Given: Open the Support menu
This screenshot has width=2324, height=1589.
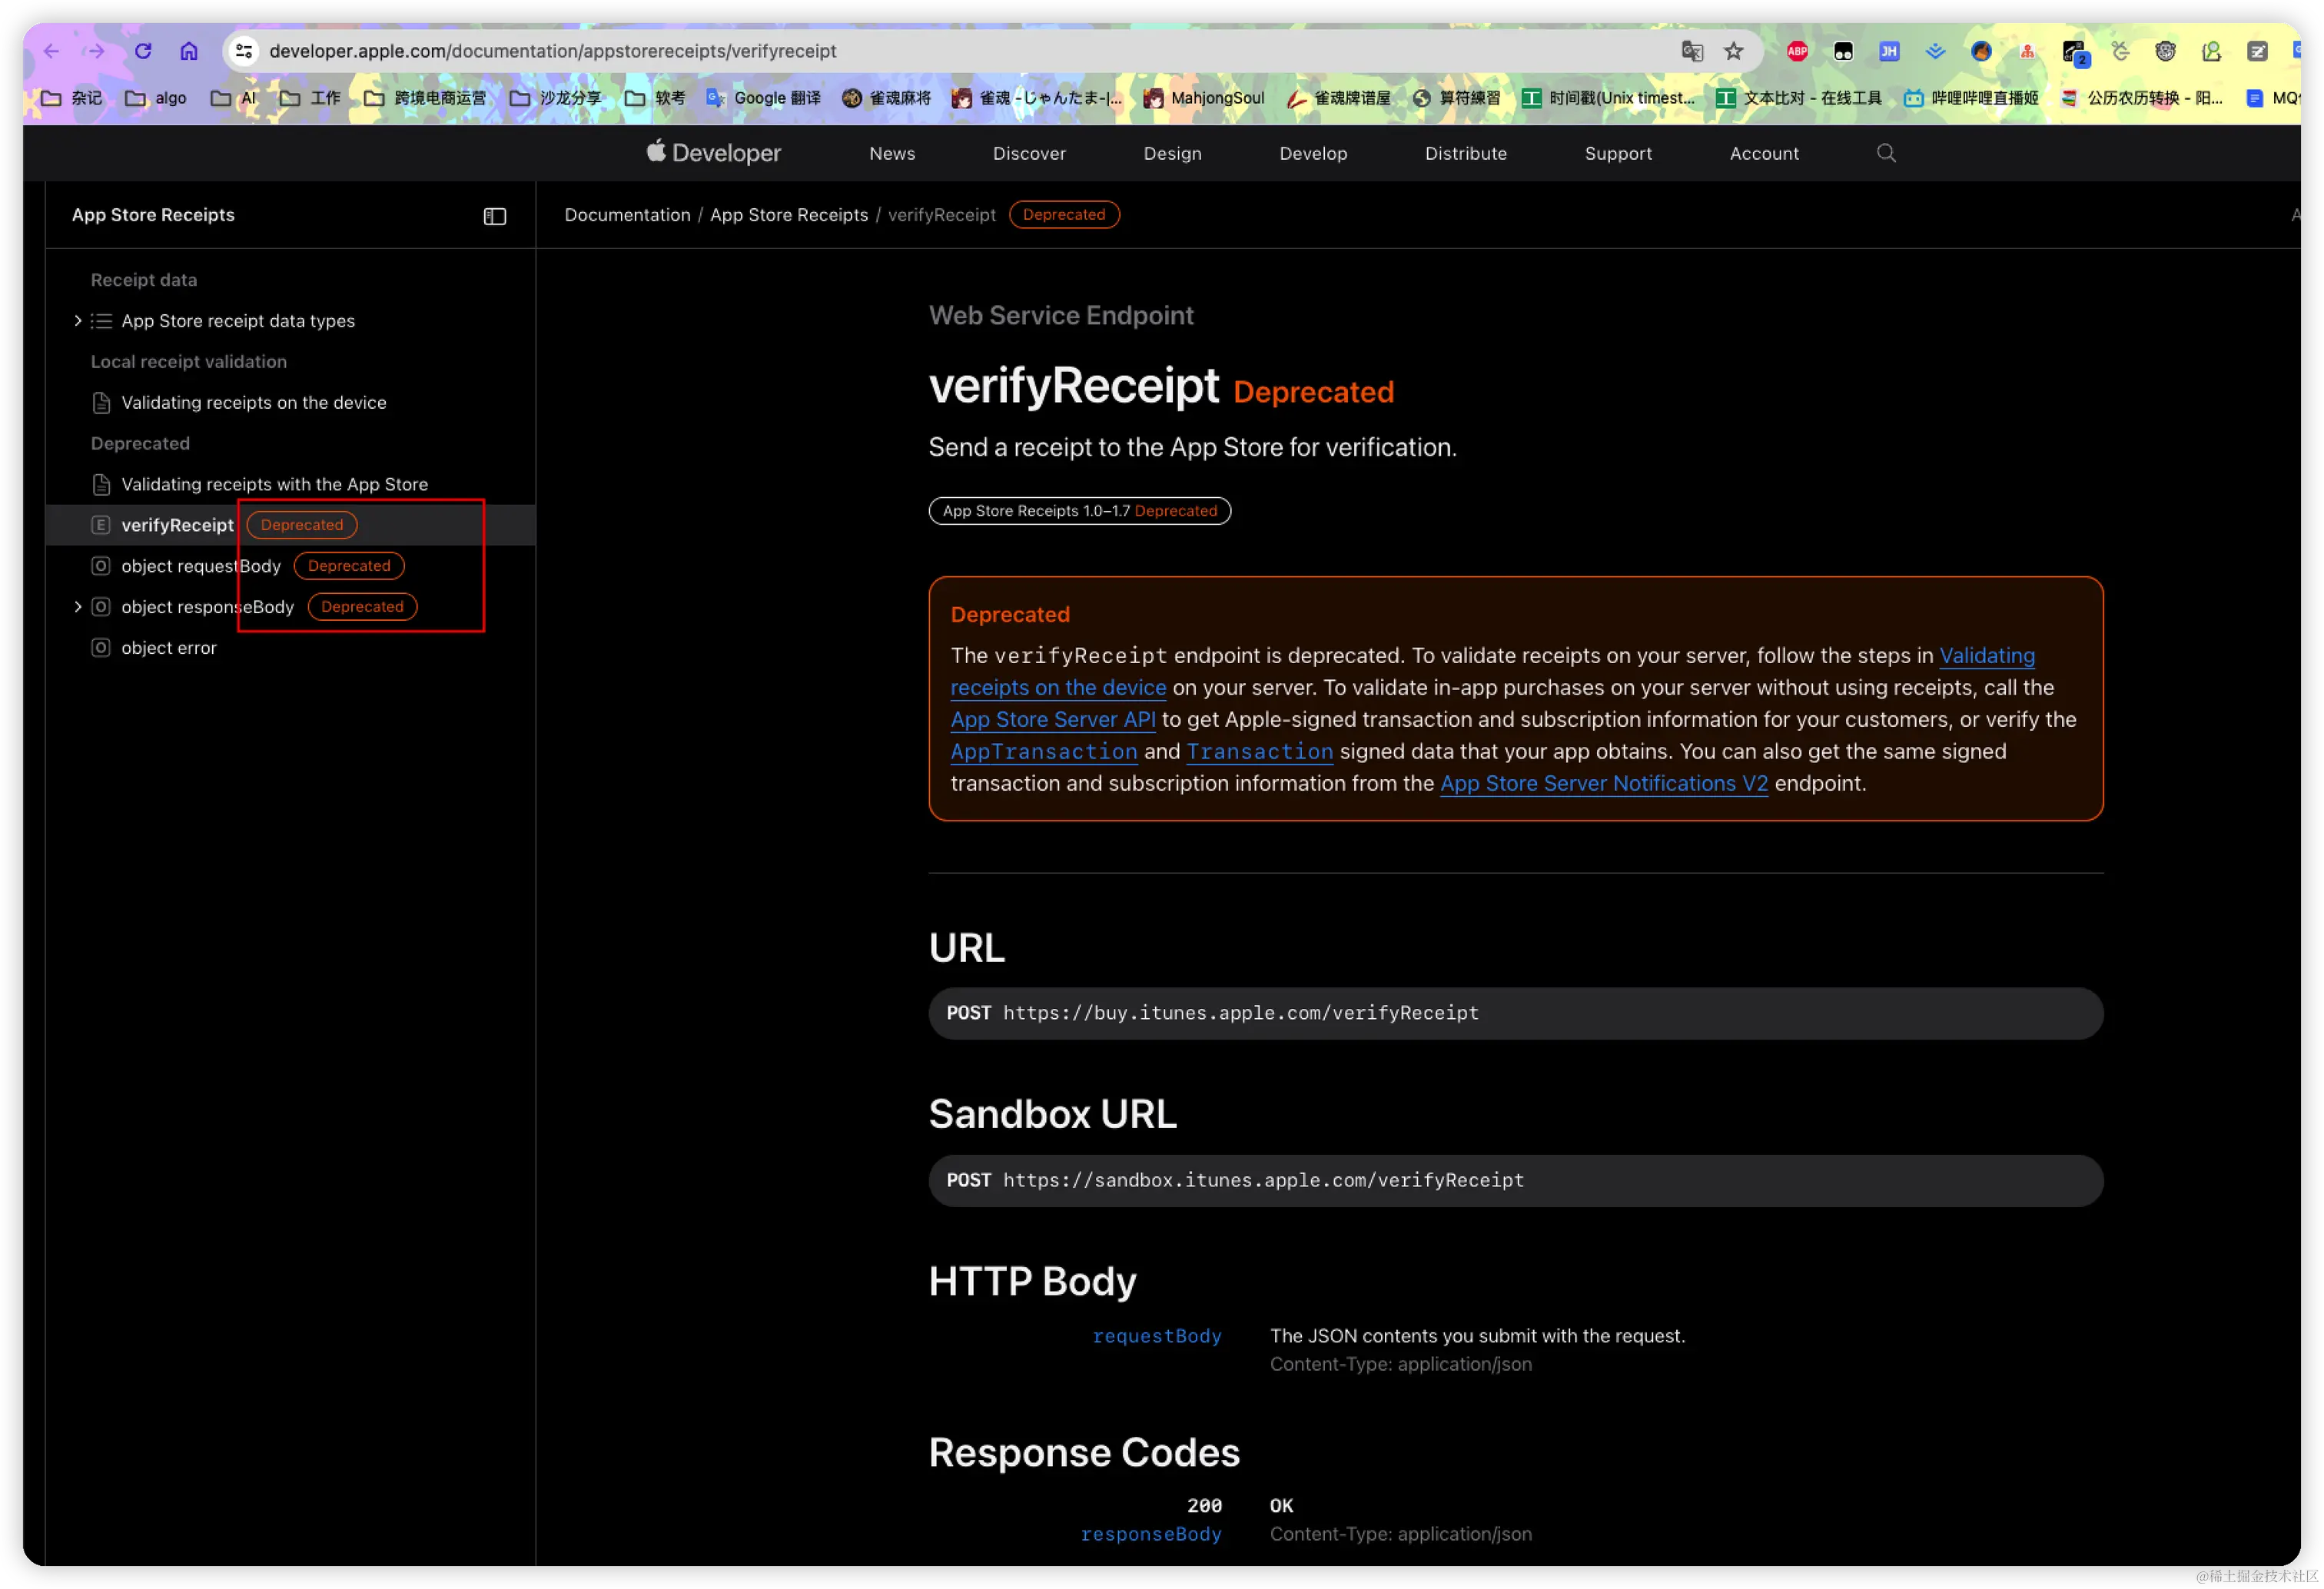Looking at the screenshot, I should point(1618,153).
